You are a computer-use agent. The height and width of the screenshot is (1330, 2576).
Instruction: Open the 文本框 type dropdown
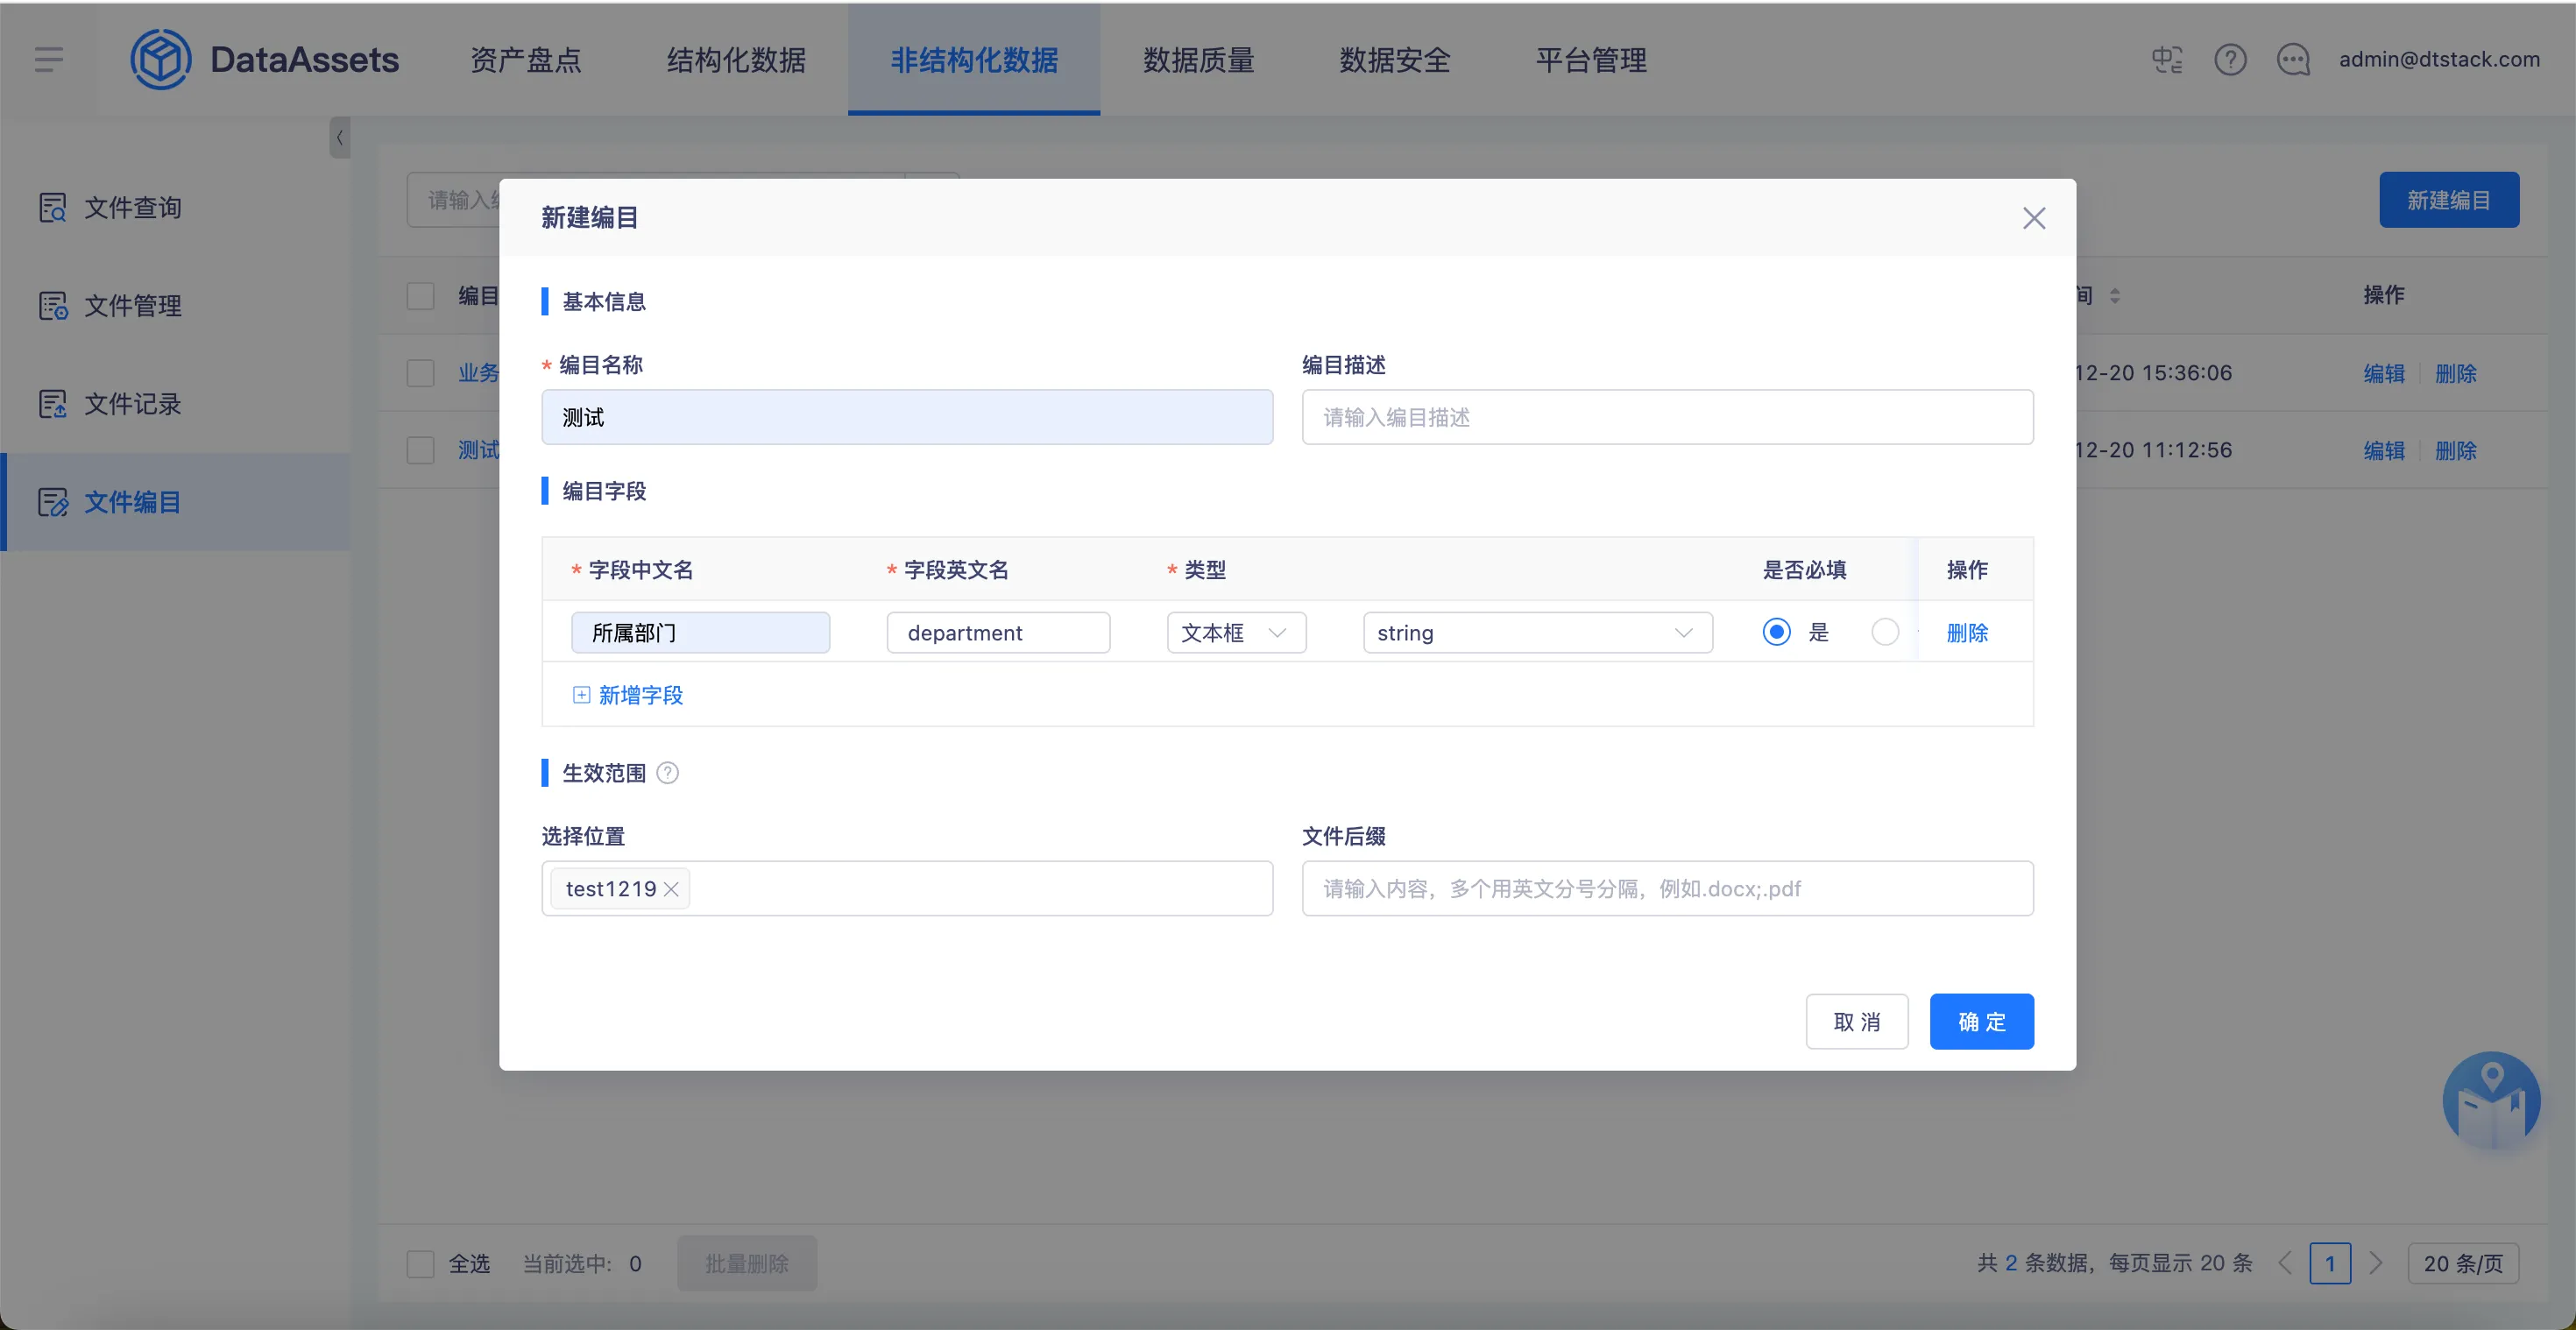pos(1236,633)
